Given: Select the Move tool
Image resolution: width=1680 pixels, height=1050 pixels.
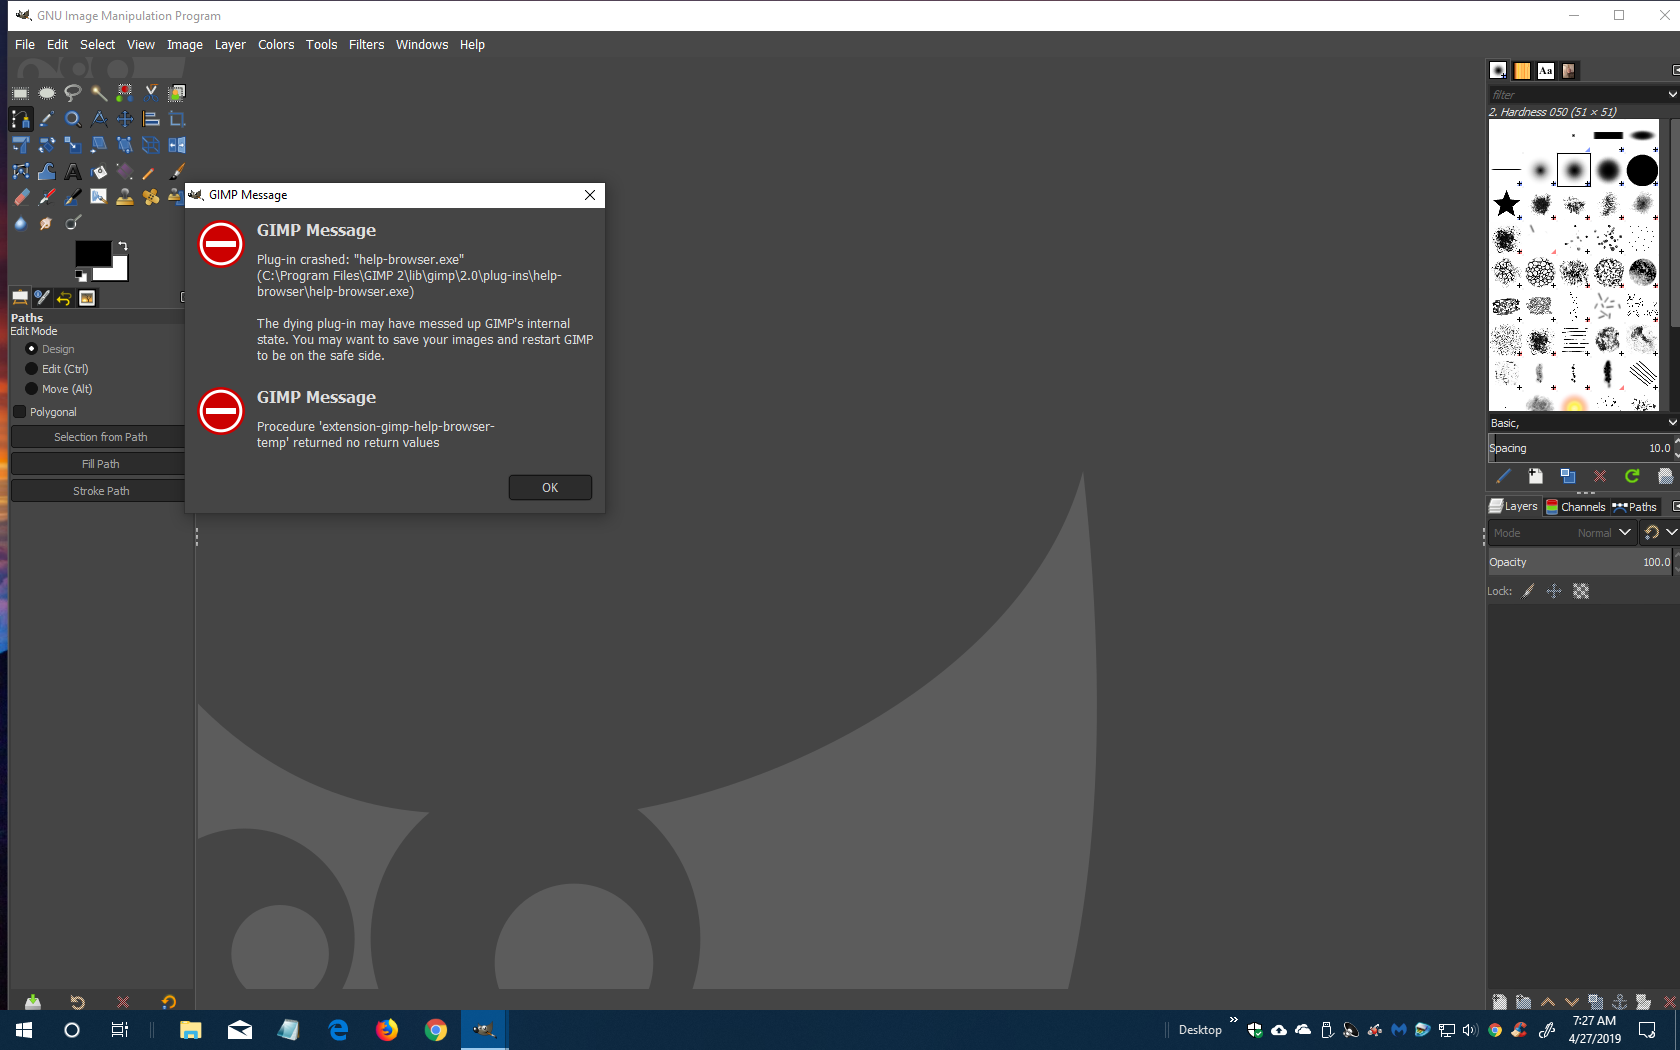Looking at the screenshot, I should [x=124, y=119].
